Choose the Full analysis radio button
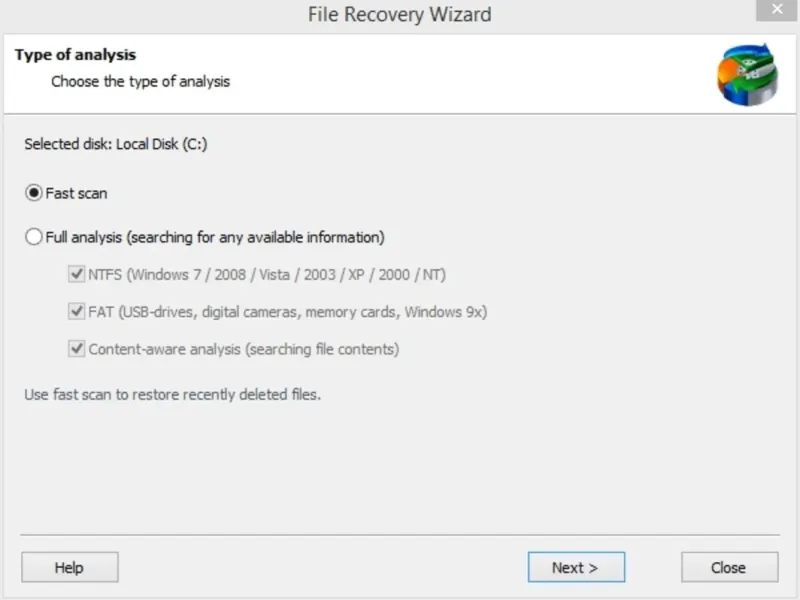This screenshot has width=800, height=600. click(x=34, y=237)
